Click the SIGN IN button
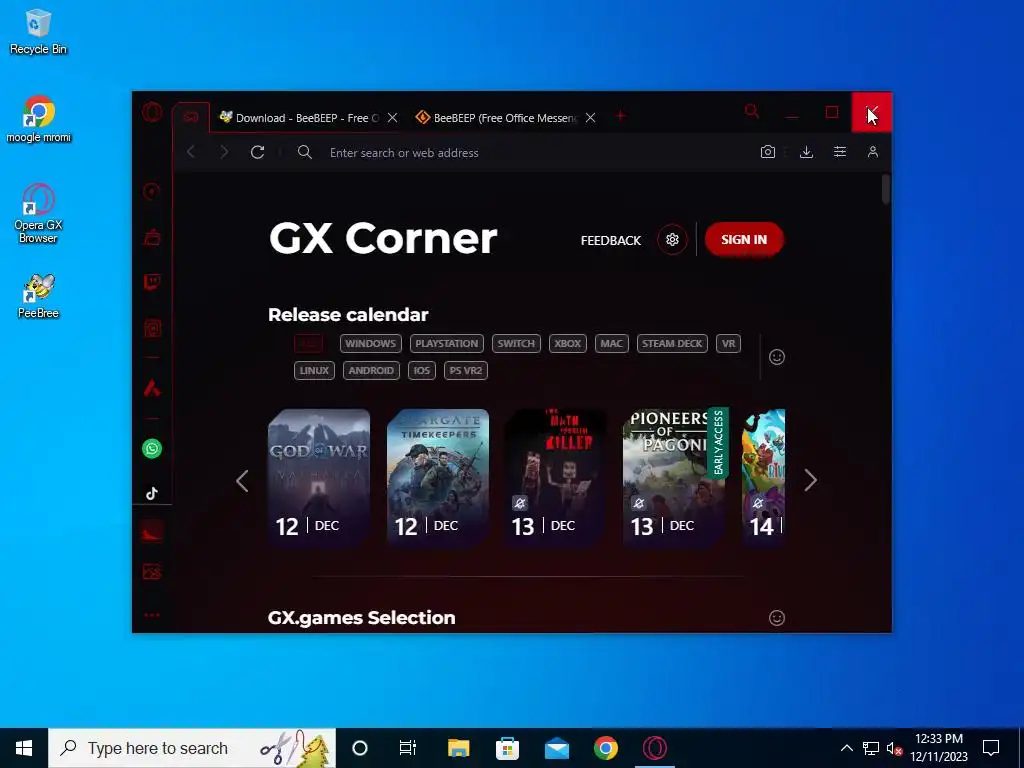Image resolution: width=1024 pixels, height=768 pixels. [x=744, y=240]
